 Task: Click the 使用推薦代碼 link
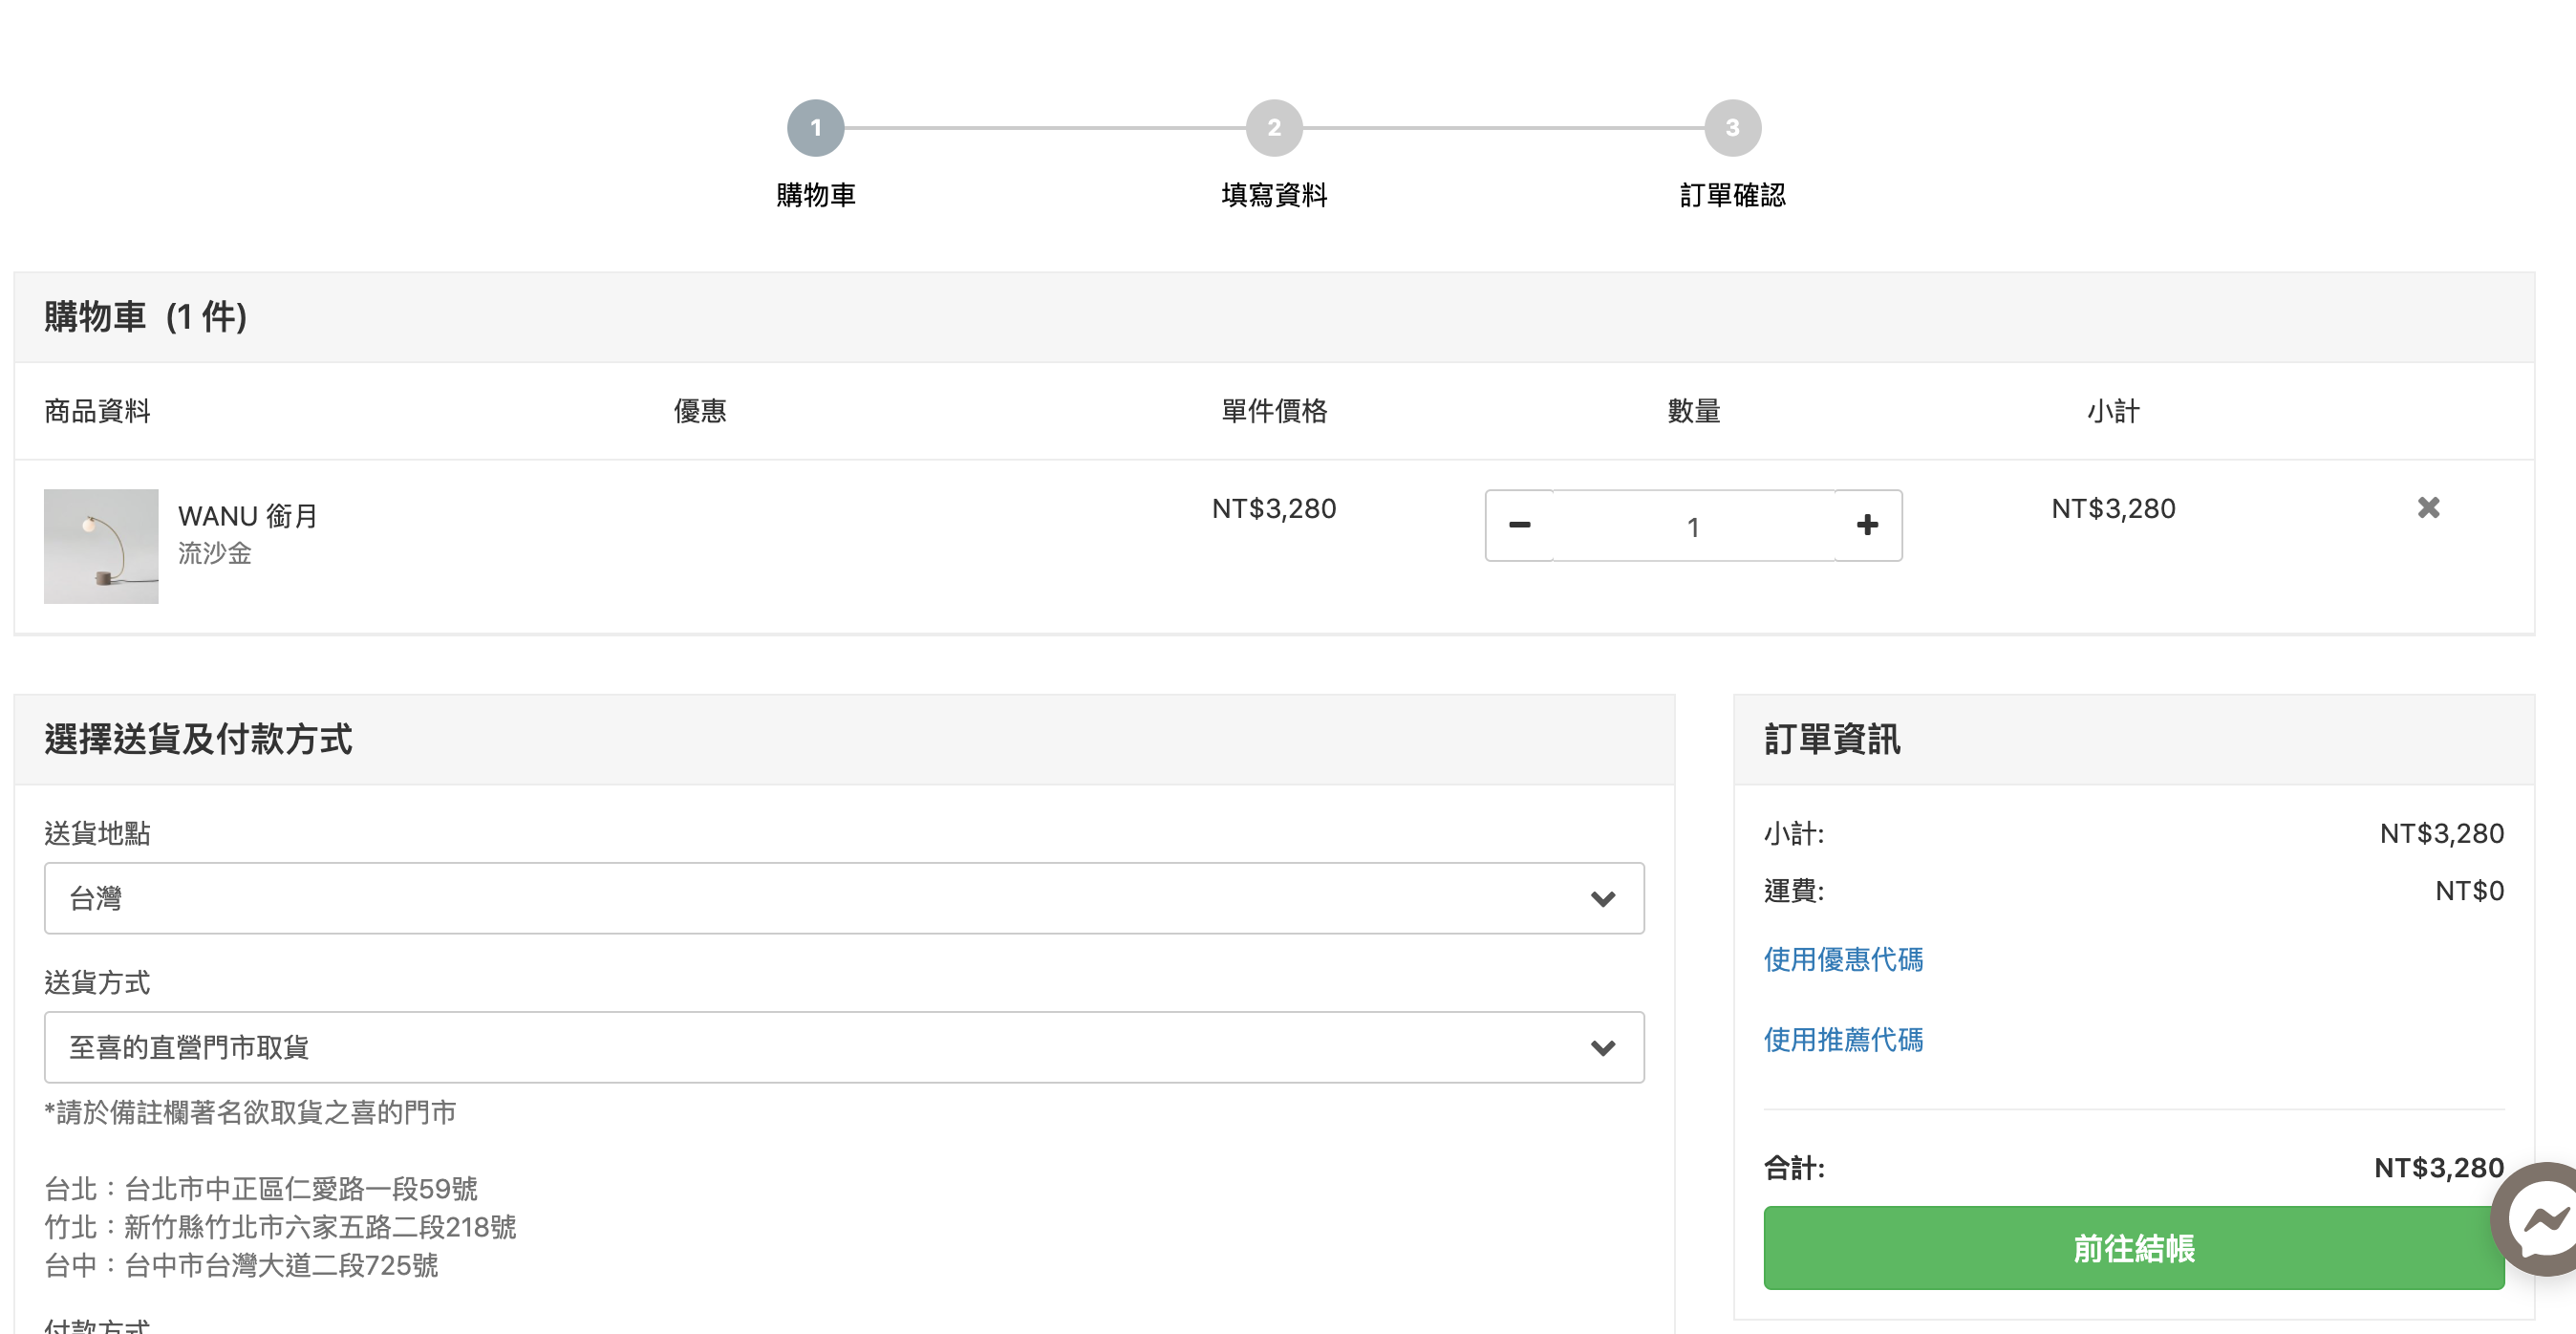click(x=1842, y=1039)
